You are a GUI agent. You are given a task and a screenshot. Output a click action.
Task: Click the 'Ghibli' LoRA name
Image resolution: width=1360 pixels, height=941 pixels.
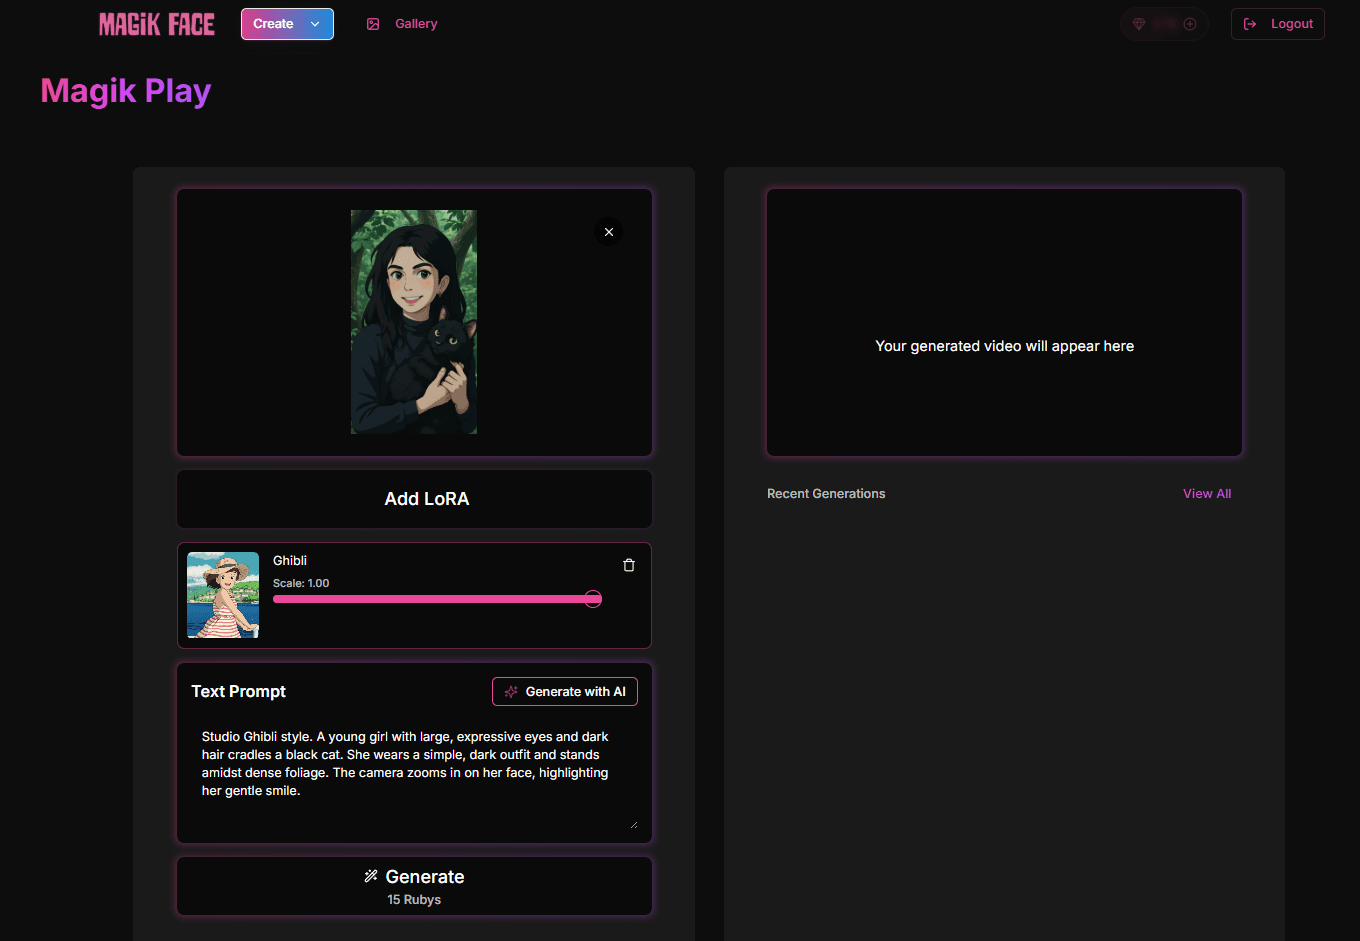[x=290, y=561]
